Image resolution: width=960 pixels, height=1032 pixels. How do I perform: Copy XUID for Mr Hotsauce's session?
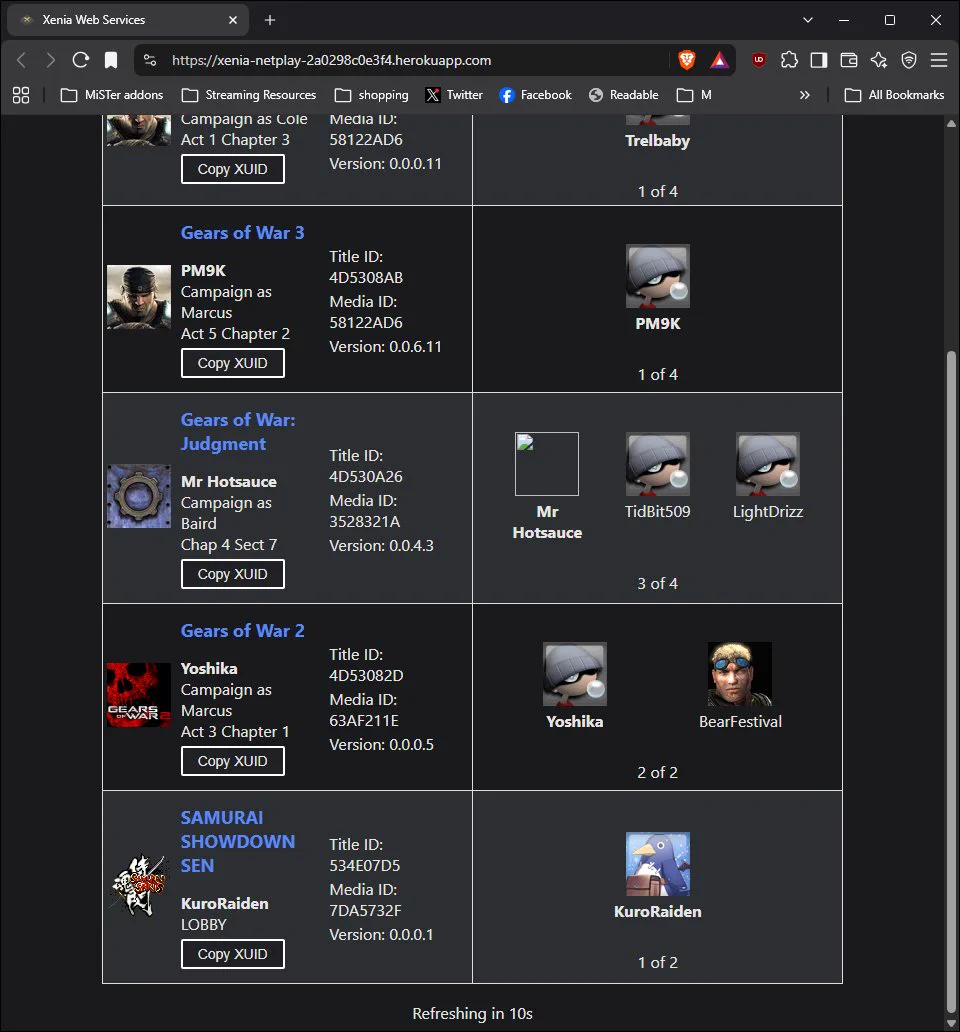pos(233,574)
